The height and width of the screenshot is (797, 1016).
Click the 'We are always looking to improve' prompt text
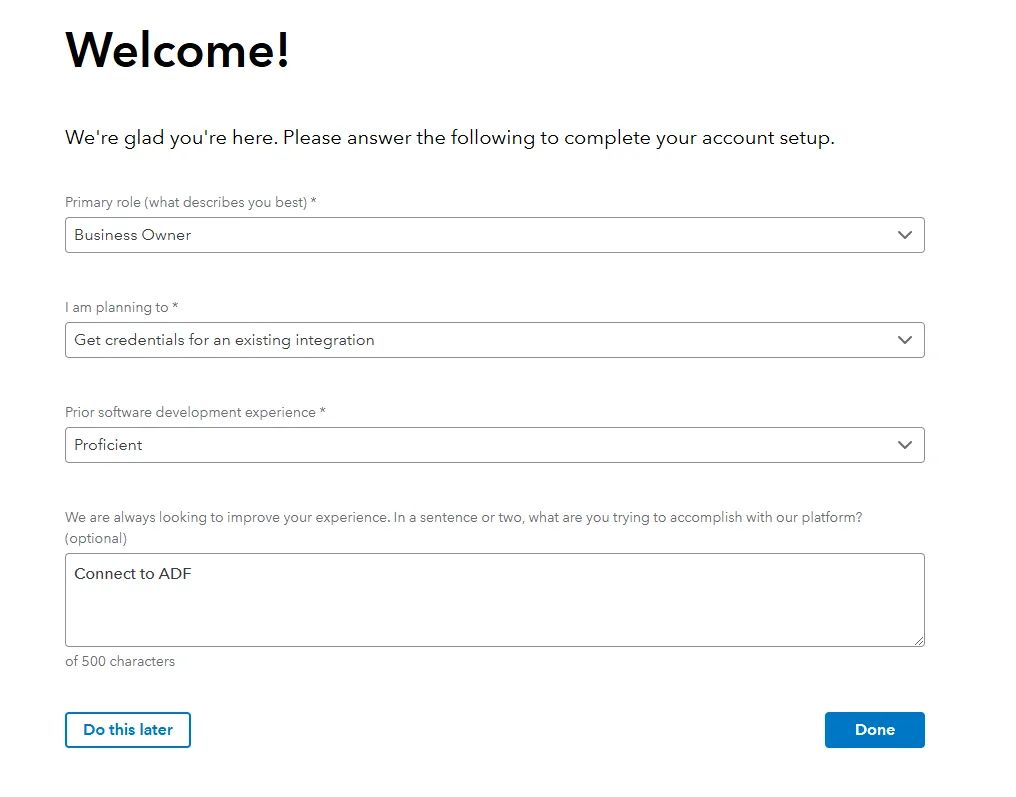(x=463, y=527)
